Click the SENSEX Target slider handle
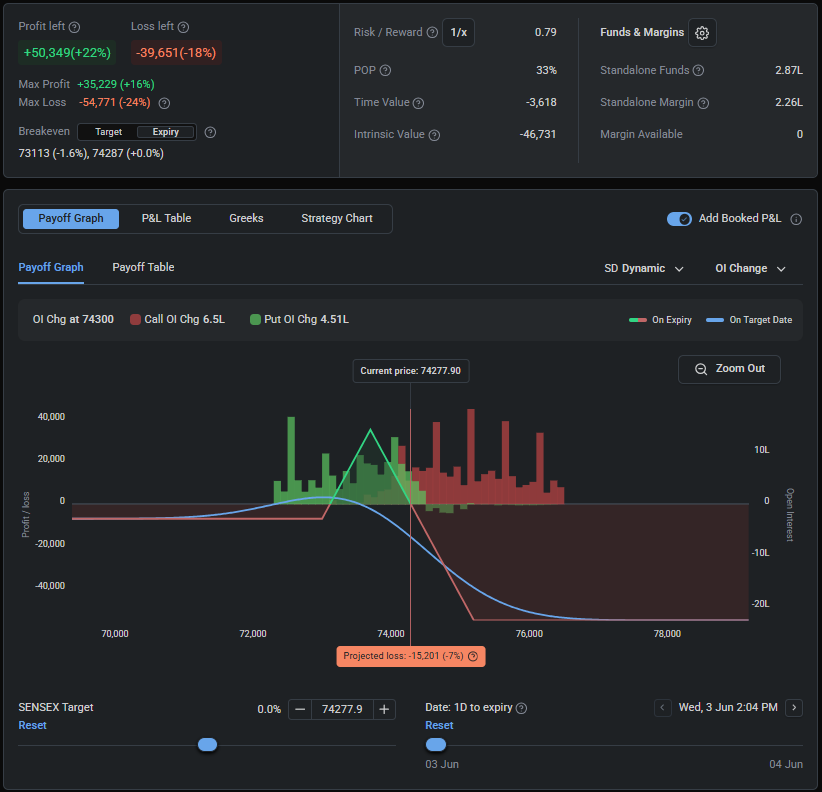This screenshot has height=792, width=822. click(208, 745)
